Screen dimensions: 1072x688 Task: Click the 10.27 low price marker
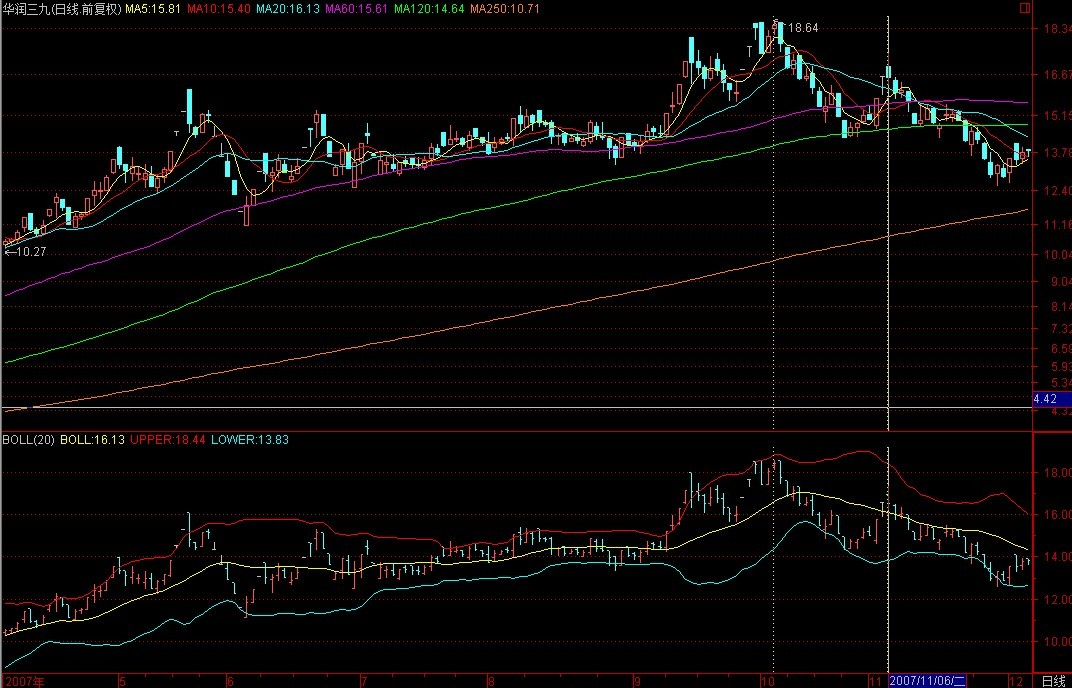(x=28, y=252)
